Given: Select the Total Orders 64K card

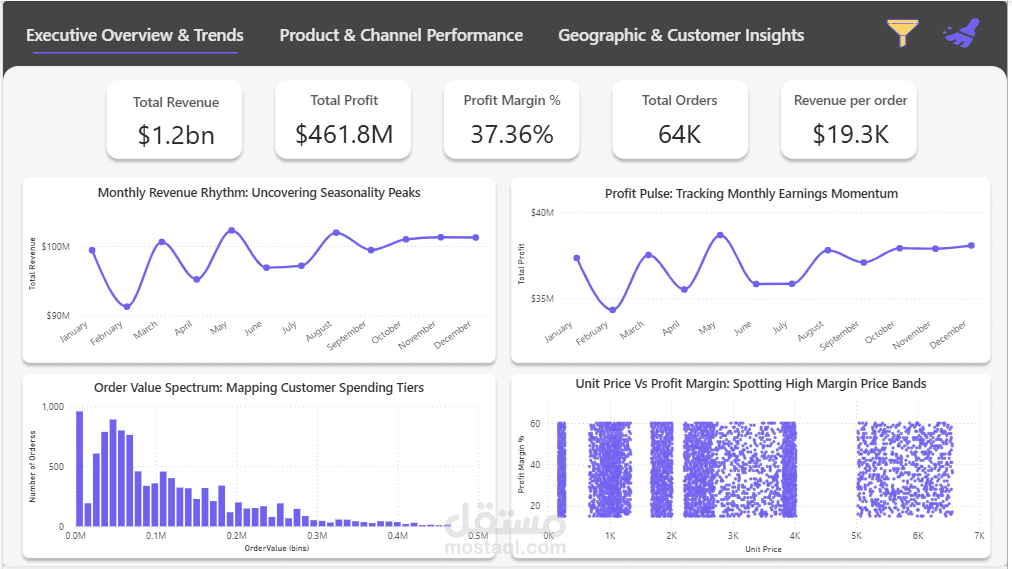Looking at the screenshot, I should tap(680, 120).
